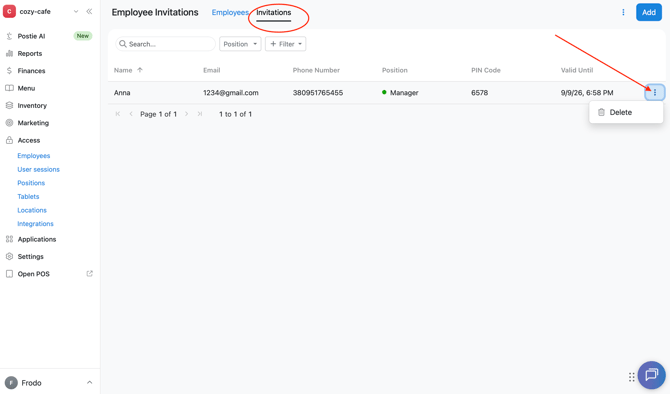Click the external link icon beside Open POS
The width and height of the screenshot is (670, 394).
coord(89,273)
